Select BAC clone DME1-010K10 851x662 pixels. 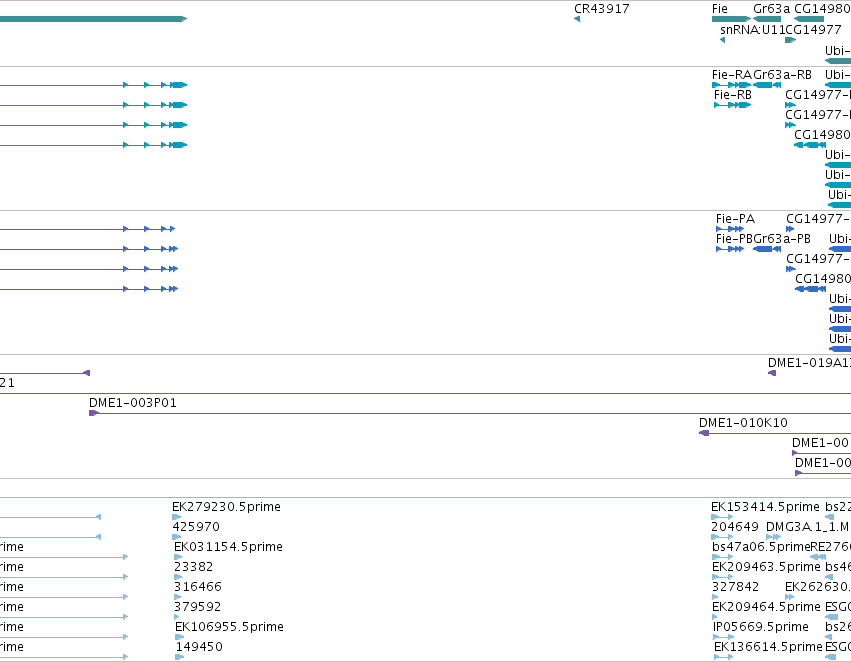pos(775,433)
